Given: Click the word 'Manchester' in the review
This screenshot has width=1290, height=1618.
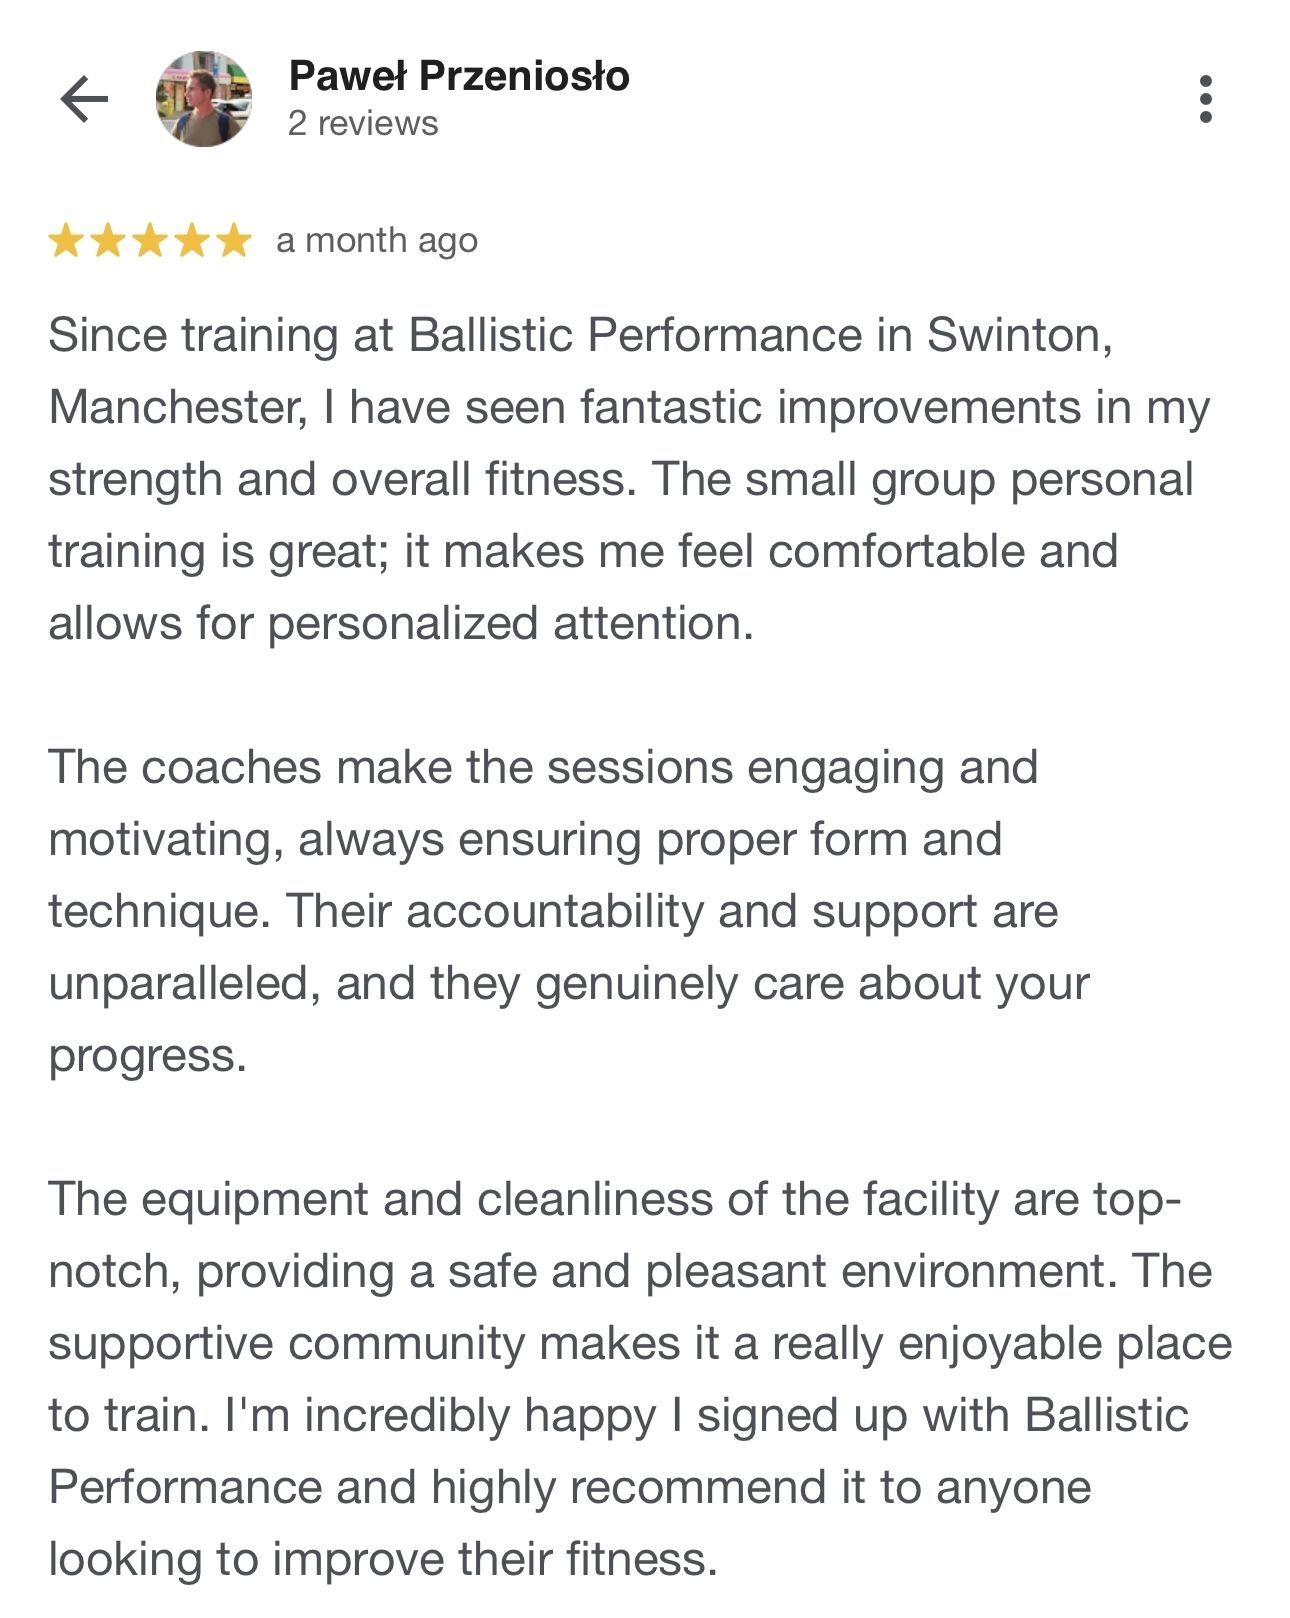Looking at the screenshot, I should pyautogui.click(x=177, y=408).
